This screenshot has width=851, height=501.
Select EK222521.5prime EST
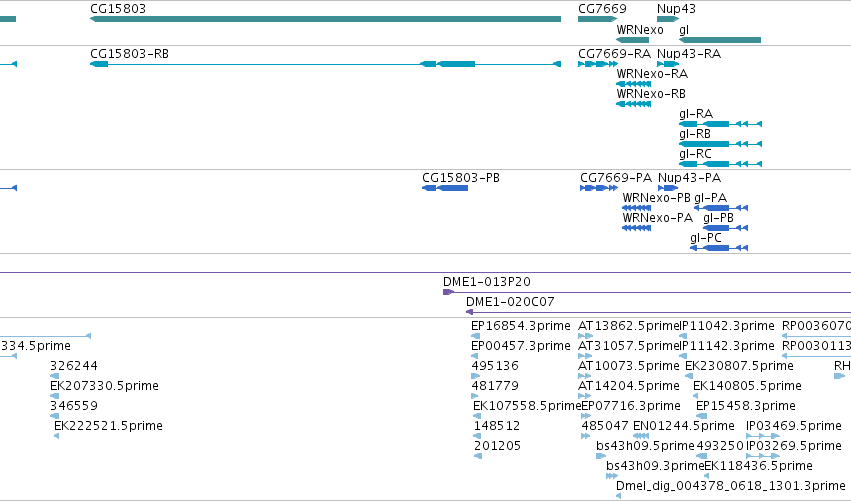coord(108,426)
